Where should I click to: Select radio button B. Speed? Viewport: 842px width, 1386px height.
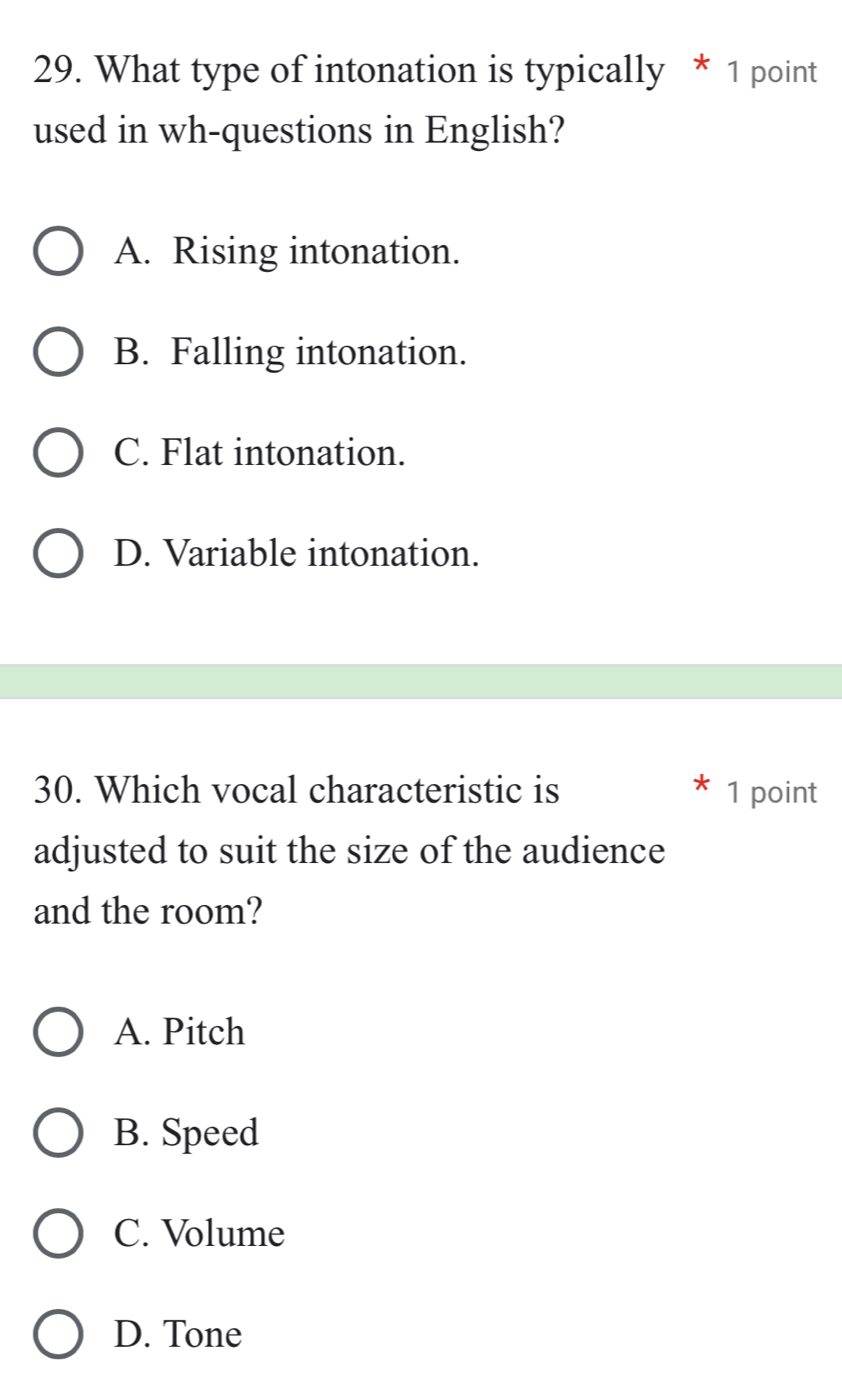60,1134
